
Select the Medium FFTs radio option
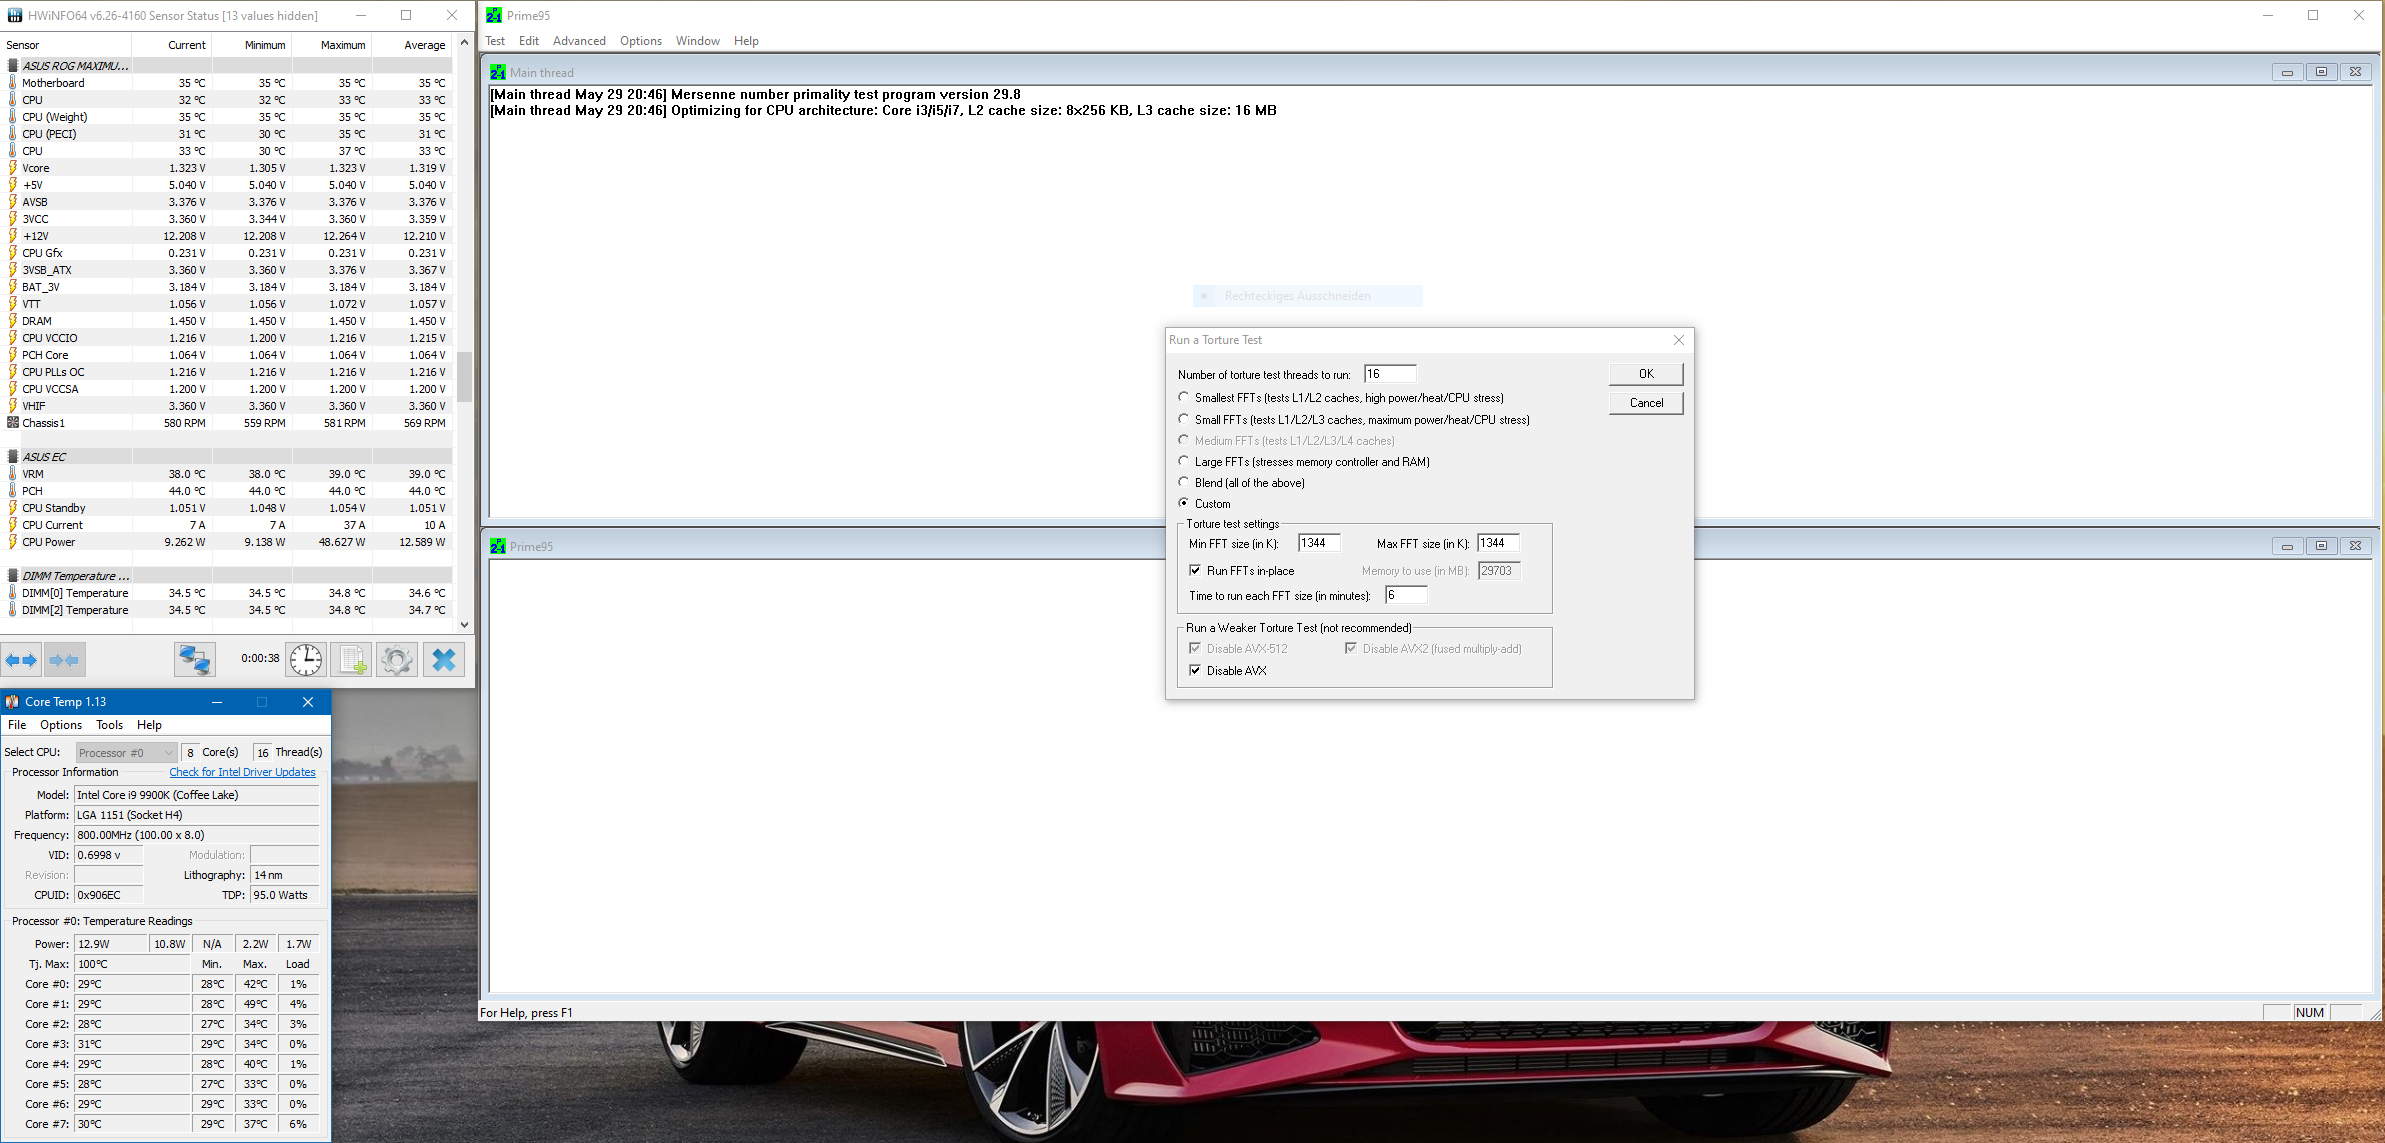[1184, 440]
